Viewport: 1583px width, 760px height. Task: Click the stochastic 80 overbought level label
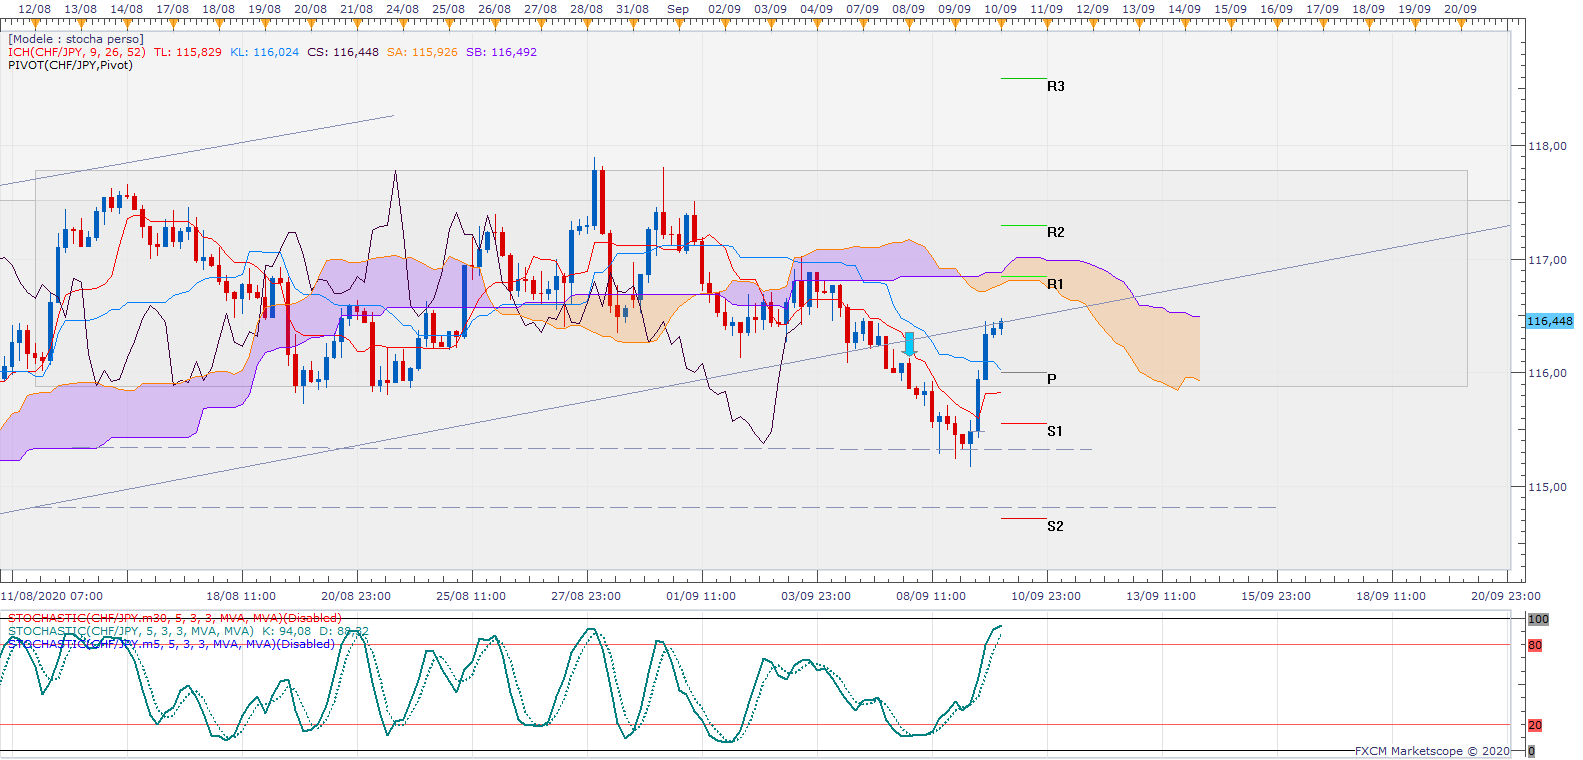click(1535, 645)
